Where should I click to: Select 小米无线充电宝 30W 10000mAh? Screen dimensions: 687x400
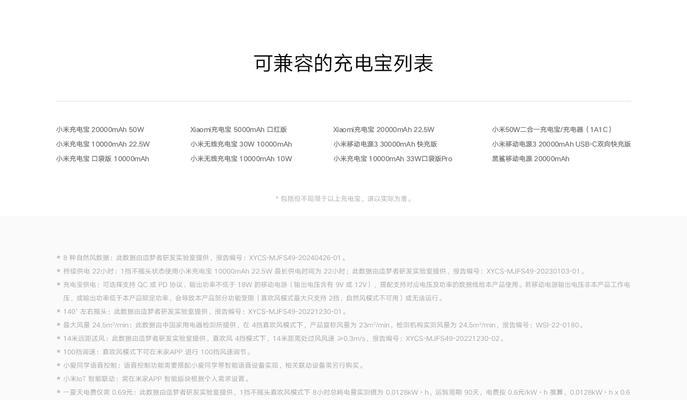point(241,144)
